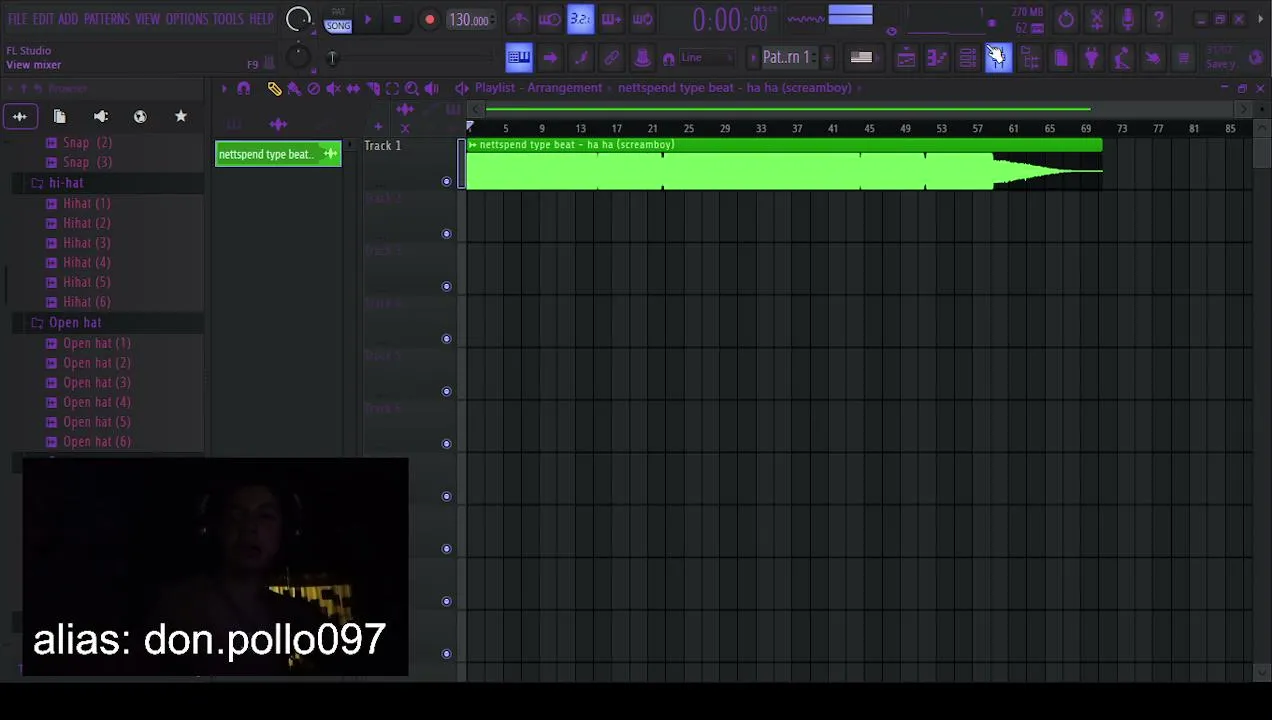Select nettspend type beat in clip picker
This screenshot has width=1272, height=720.
click(x=278, y=154)
